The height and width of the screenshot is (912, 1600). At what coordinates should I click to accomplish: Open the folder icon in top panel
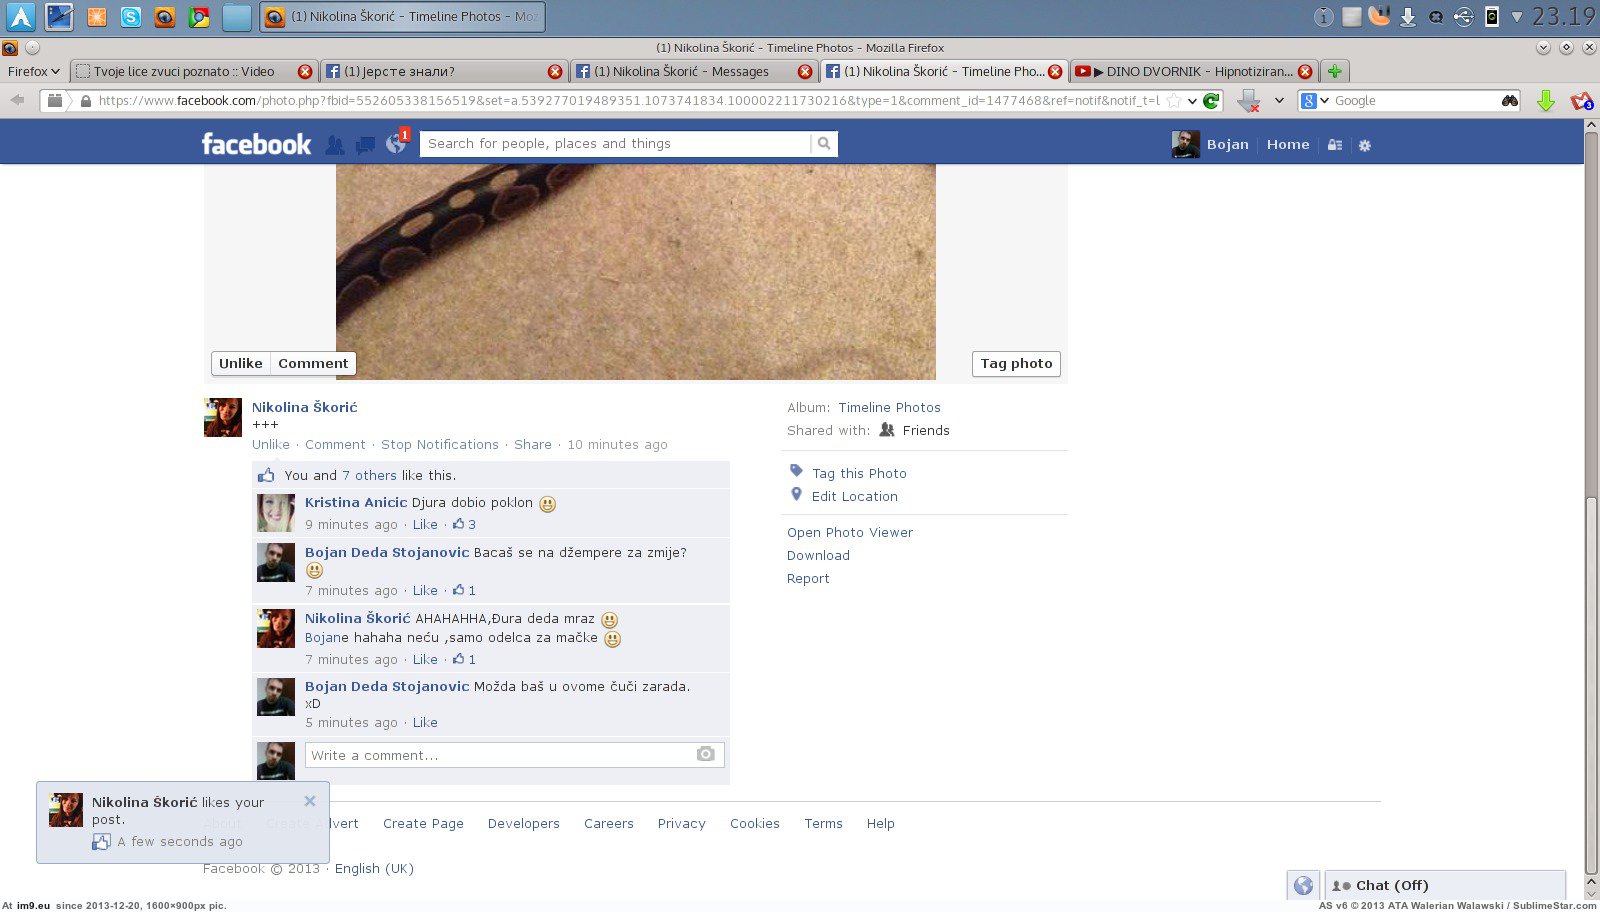click(237, 17)
